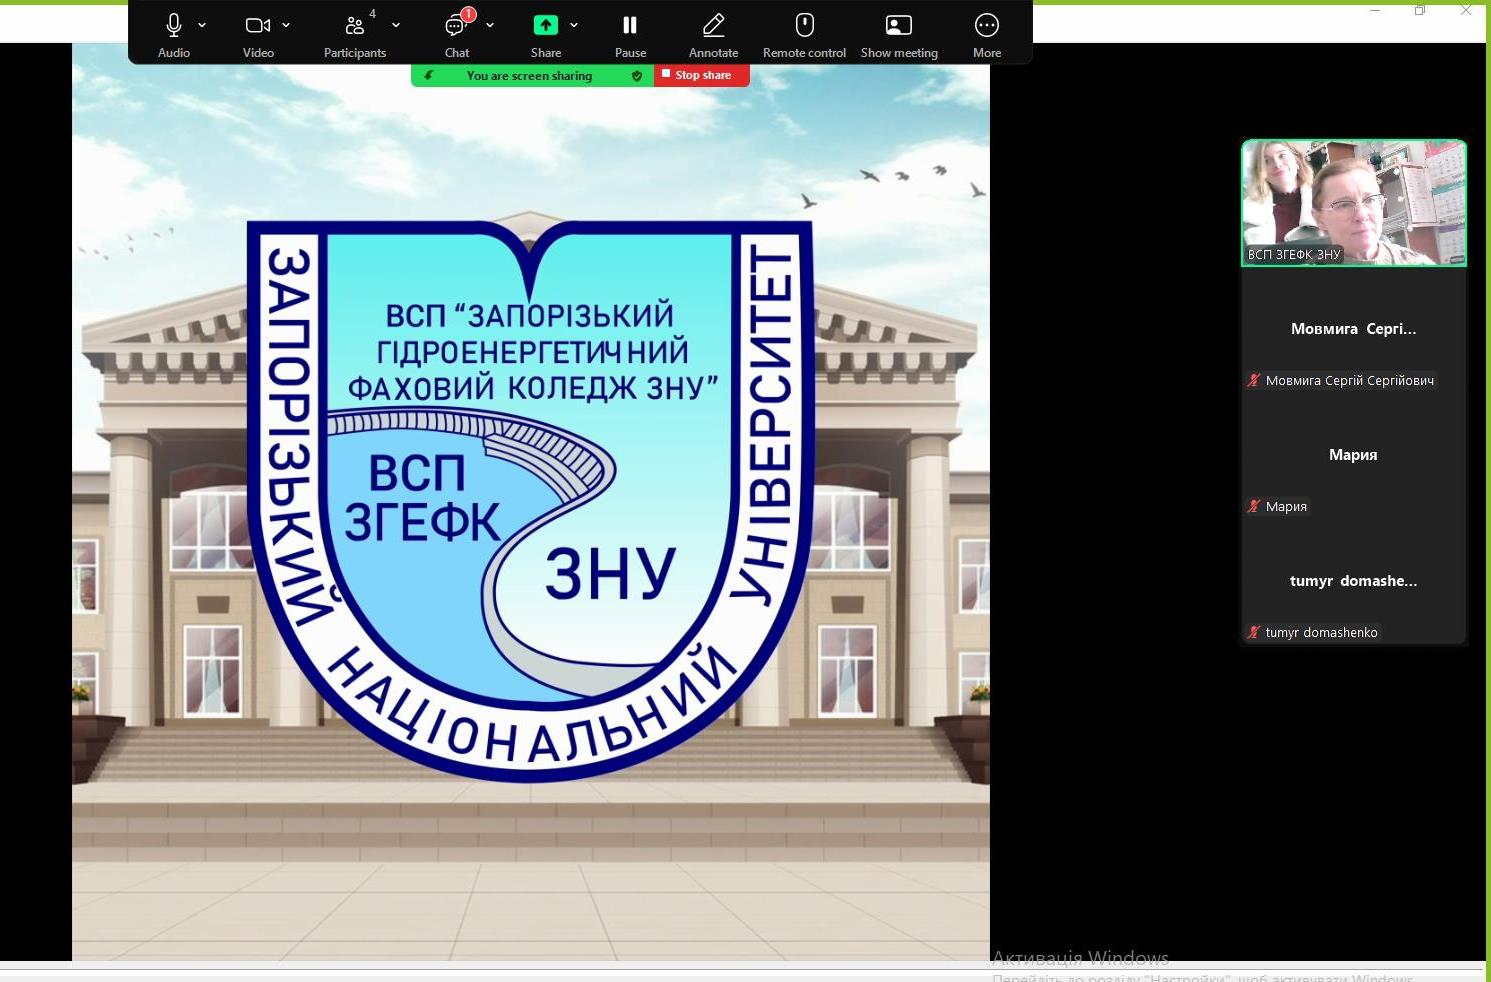
Task: Open the More options menu
Action: pyautogui.click(x=987, y=35)
